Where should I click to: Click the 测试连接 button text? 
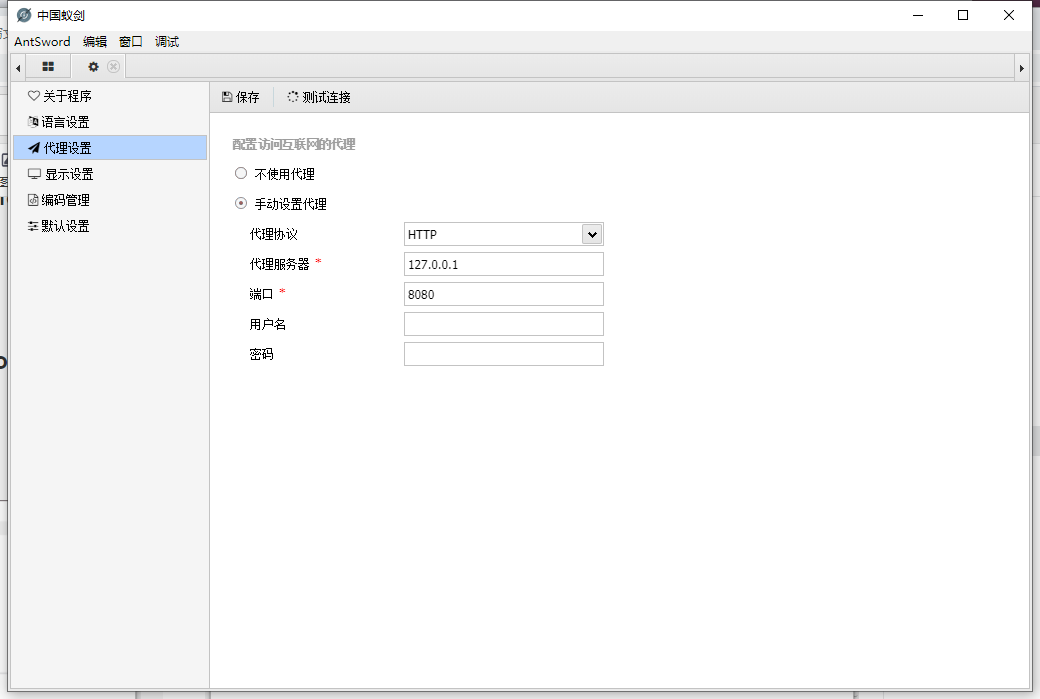tap(326, 97)
